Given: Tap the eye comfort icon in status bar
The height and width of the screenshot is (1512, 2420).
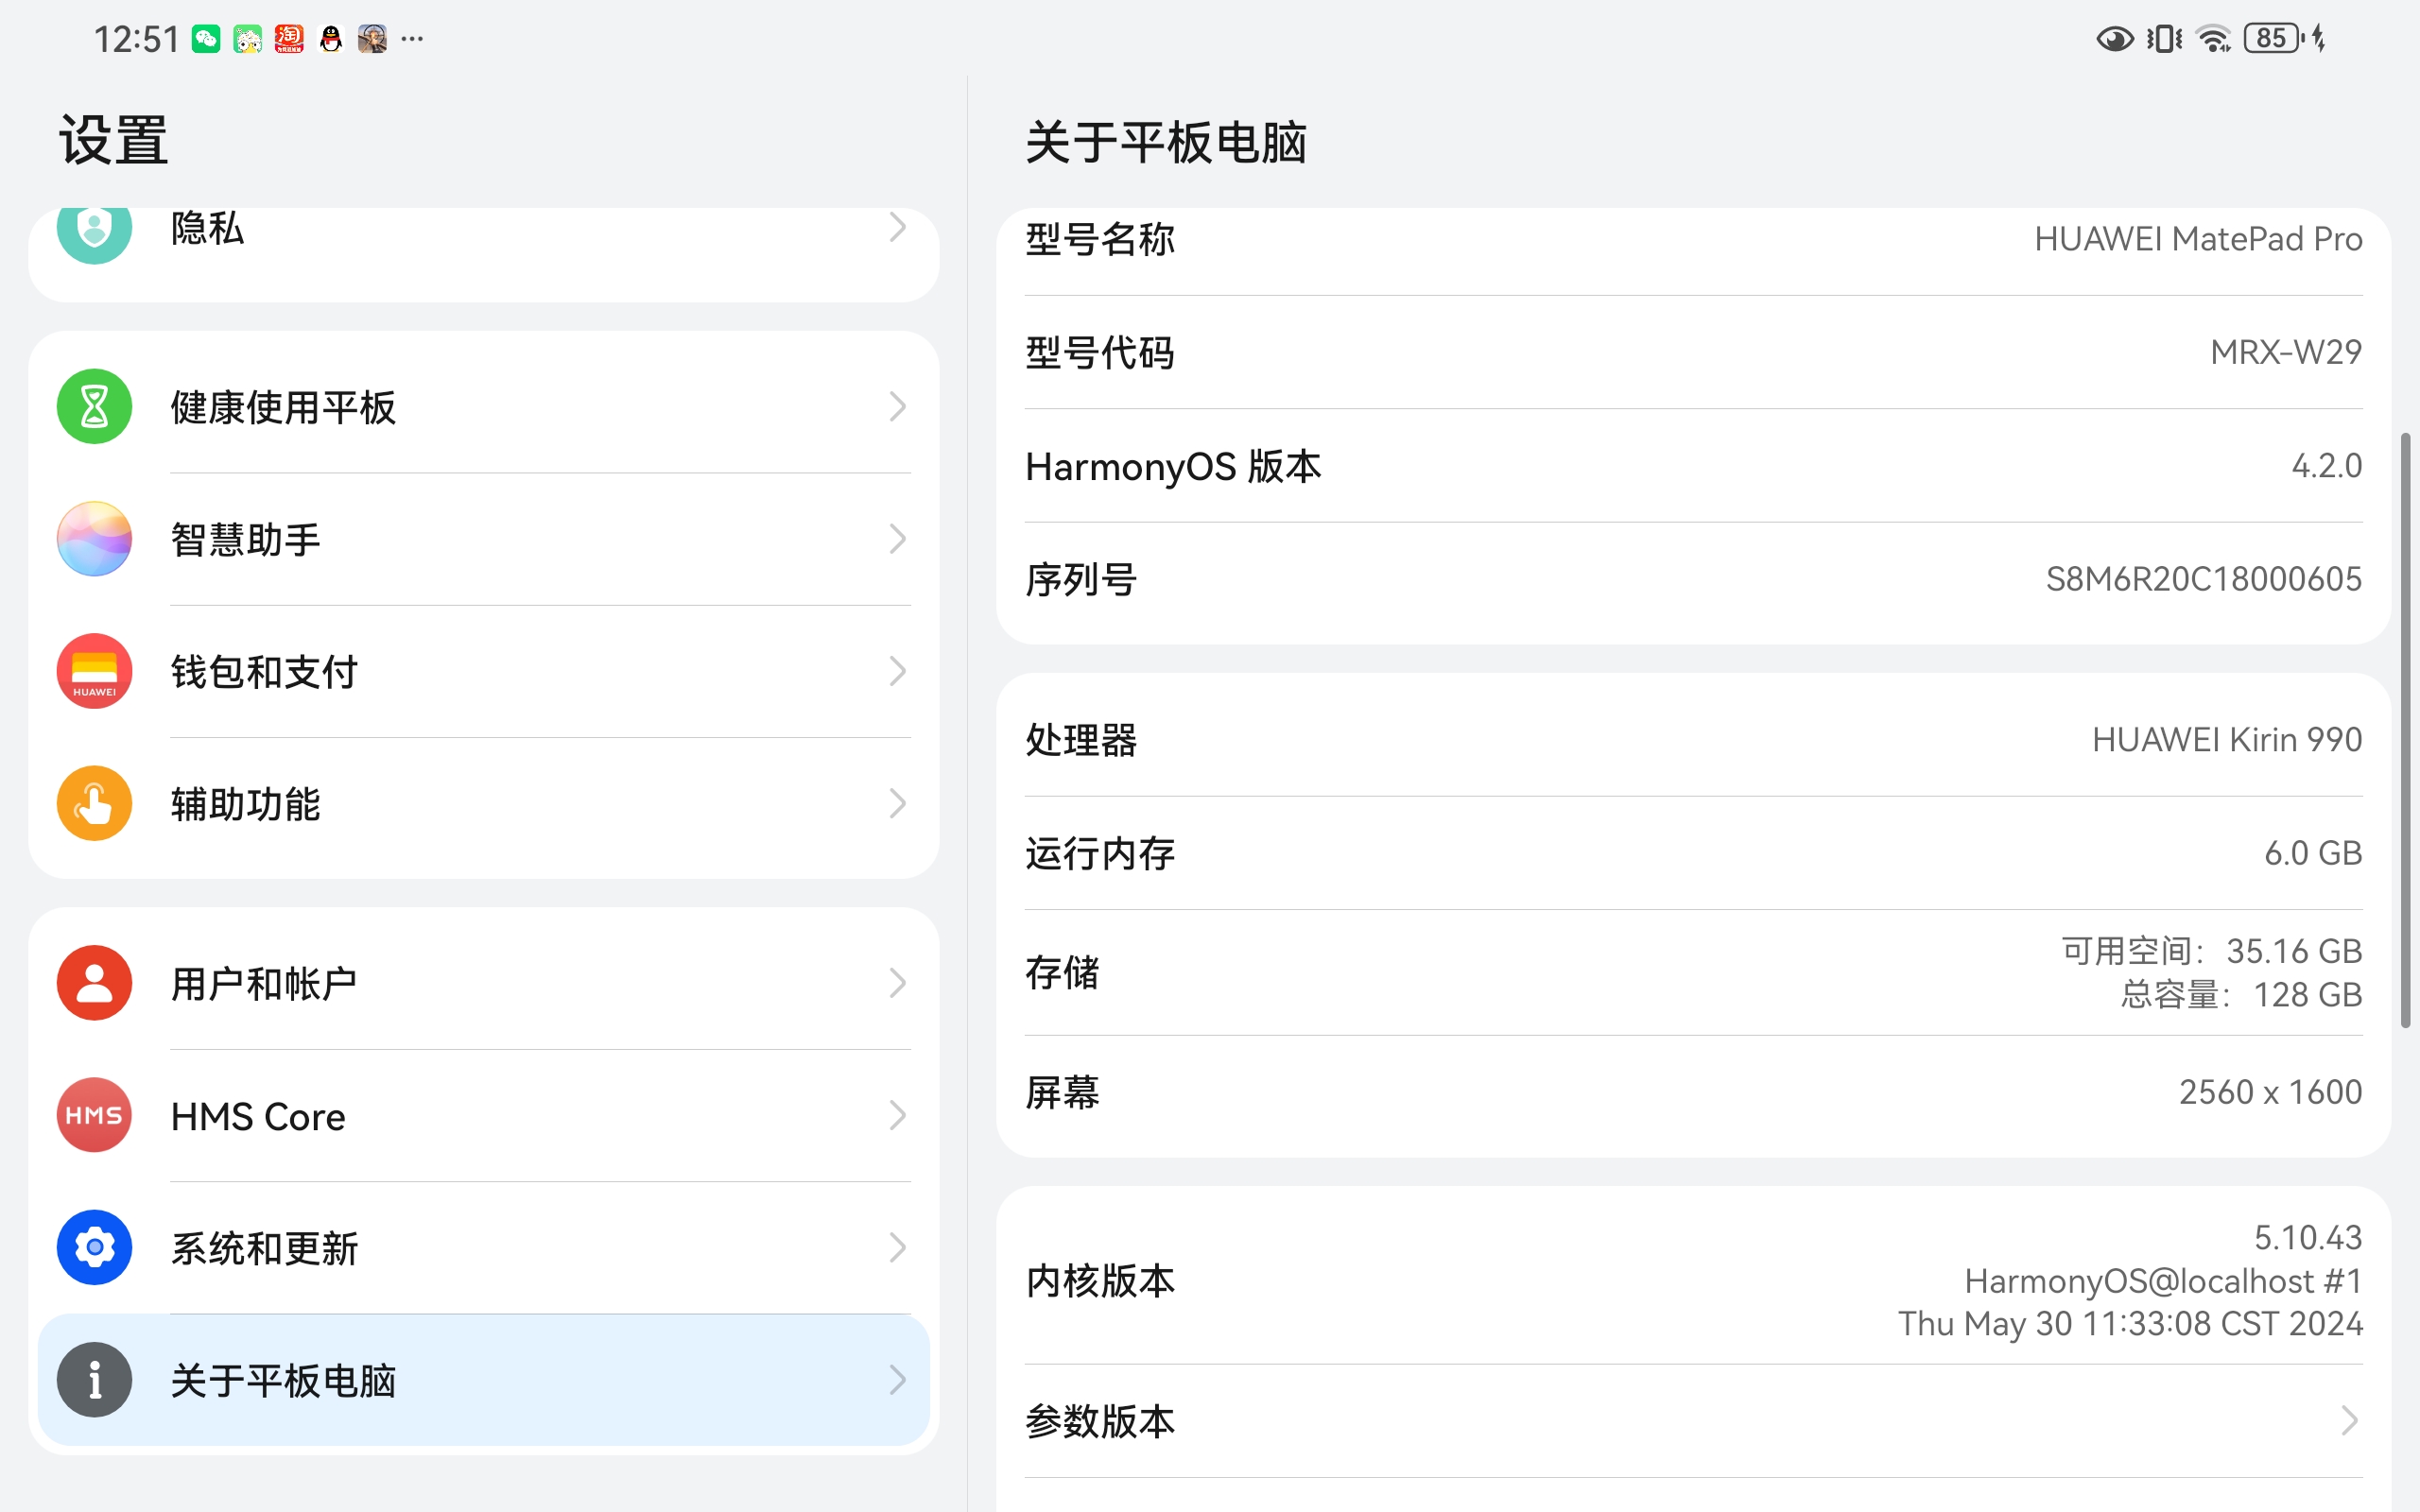Looking at the screenshot, I should pos(2115,39).
